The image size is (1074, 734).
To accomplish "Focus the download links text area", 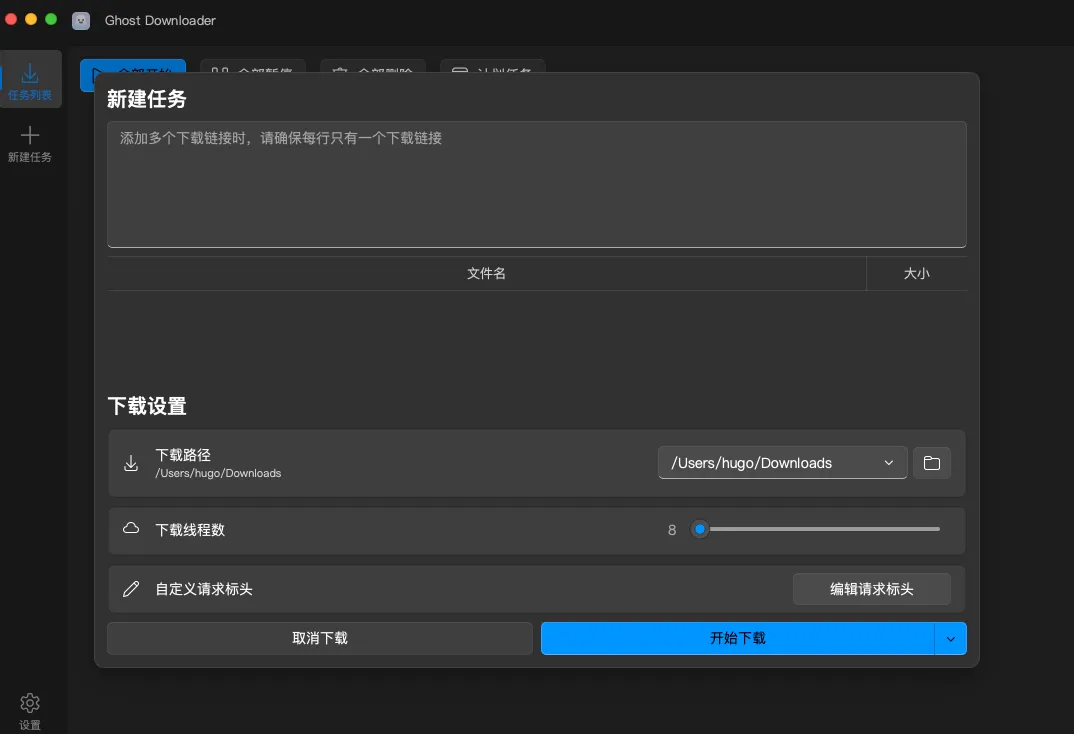I will click(x=536, y=184).
